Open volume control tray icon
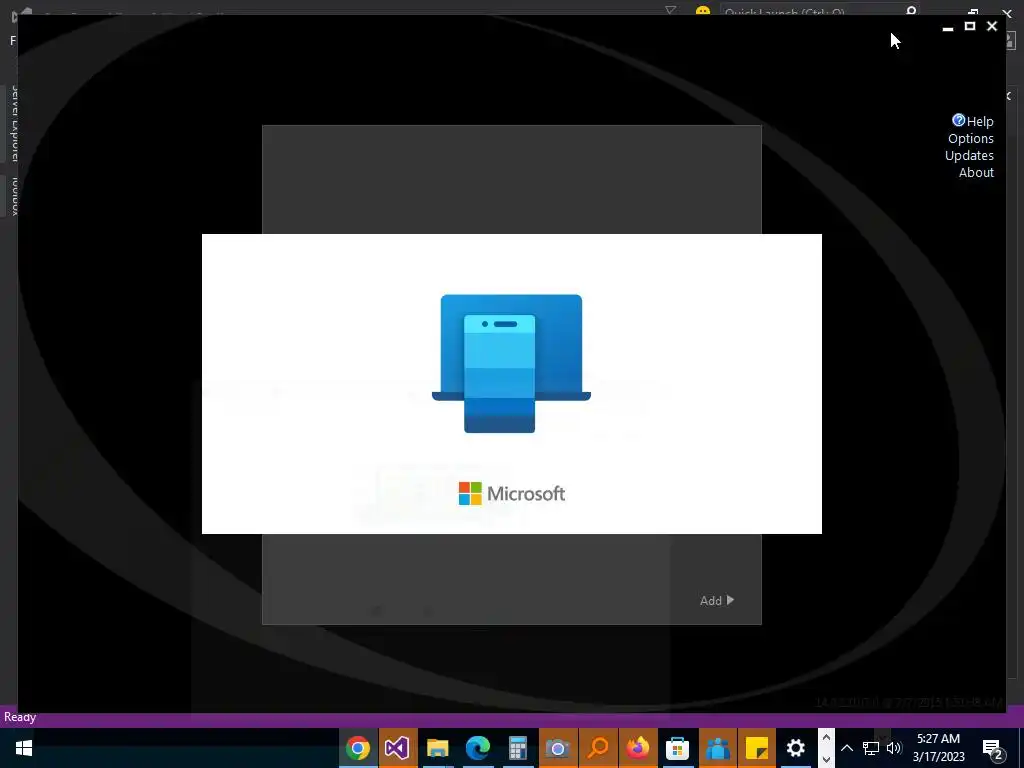The width and height of the screenshot is (1024, 768). [x=894, y=748]
